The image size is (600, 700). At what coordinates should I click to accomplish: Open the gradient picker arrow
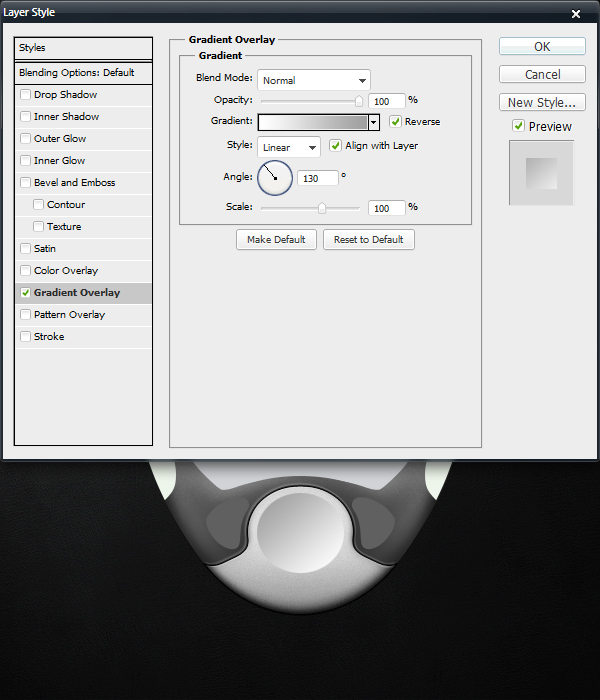[x=374, y=122]
